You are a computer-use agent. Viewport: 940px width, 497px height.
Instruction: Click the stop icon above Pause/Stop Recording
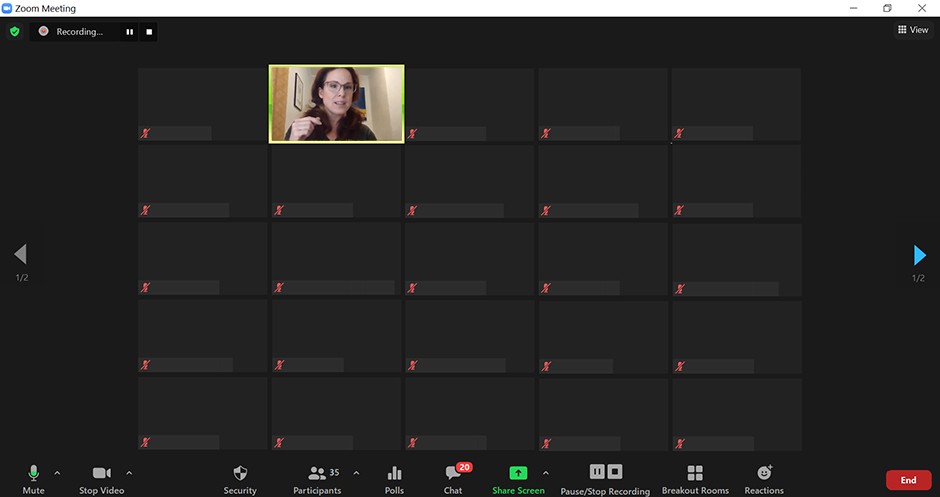(x=615, y=472)
